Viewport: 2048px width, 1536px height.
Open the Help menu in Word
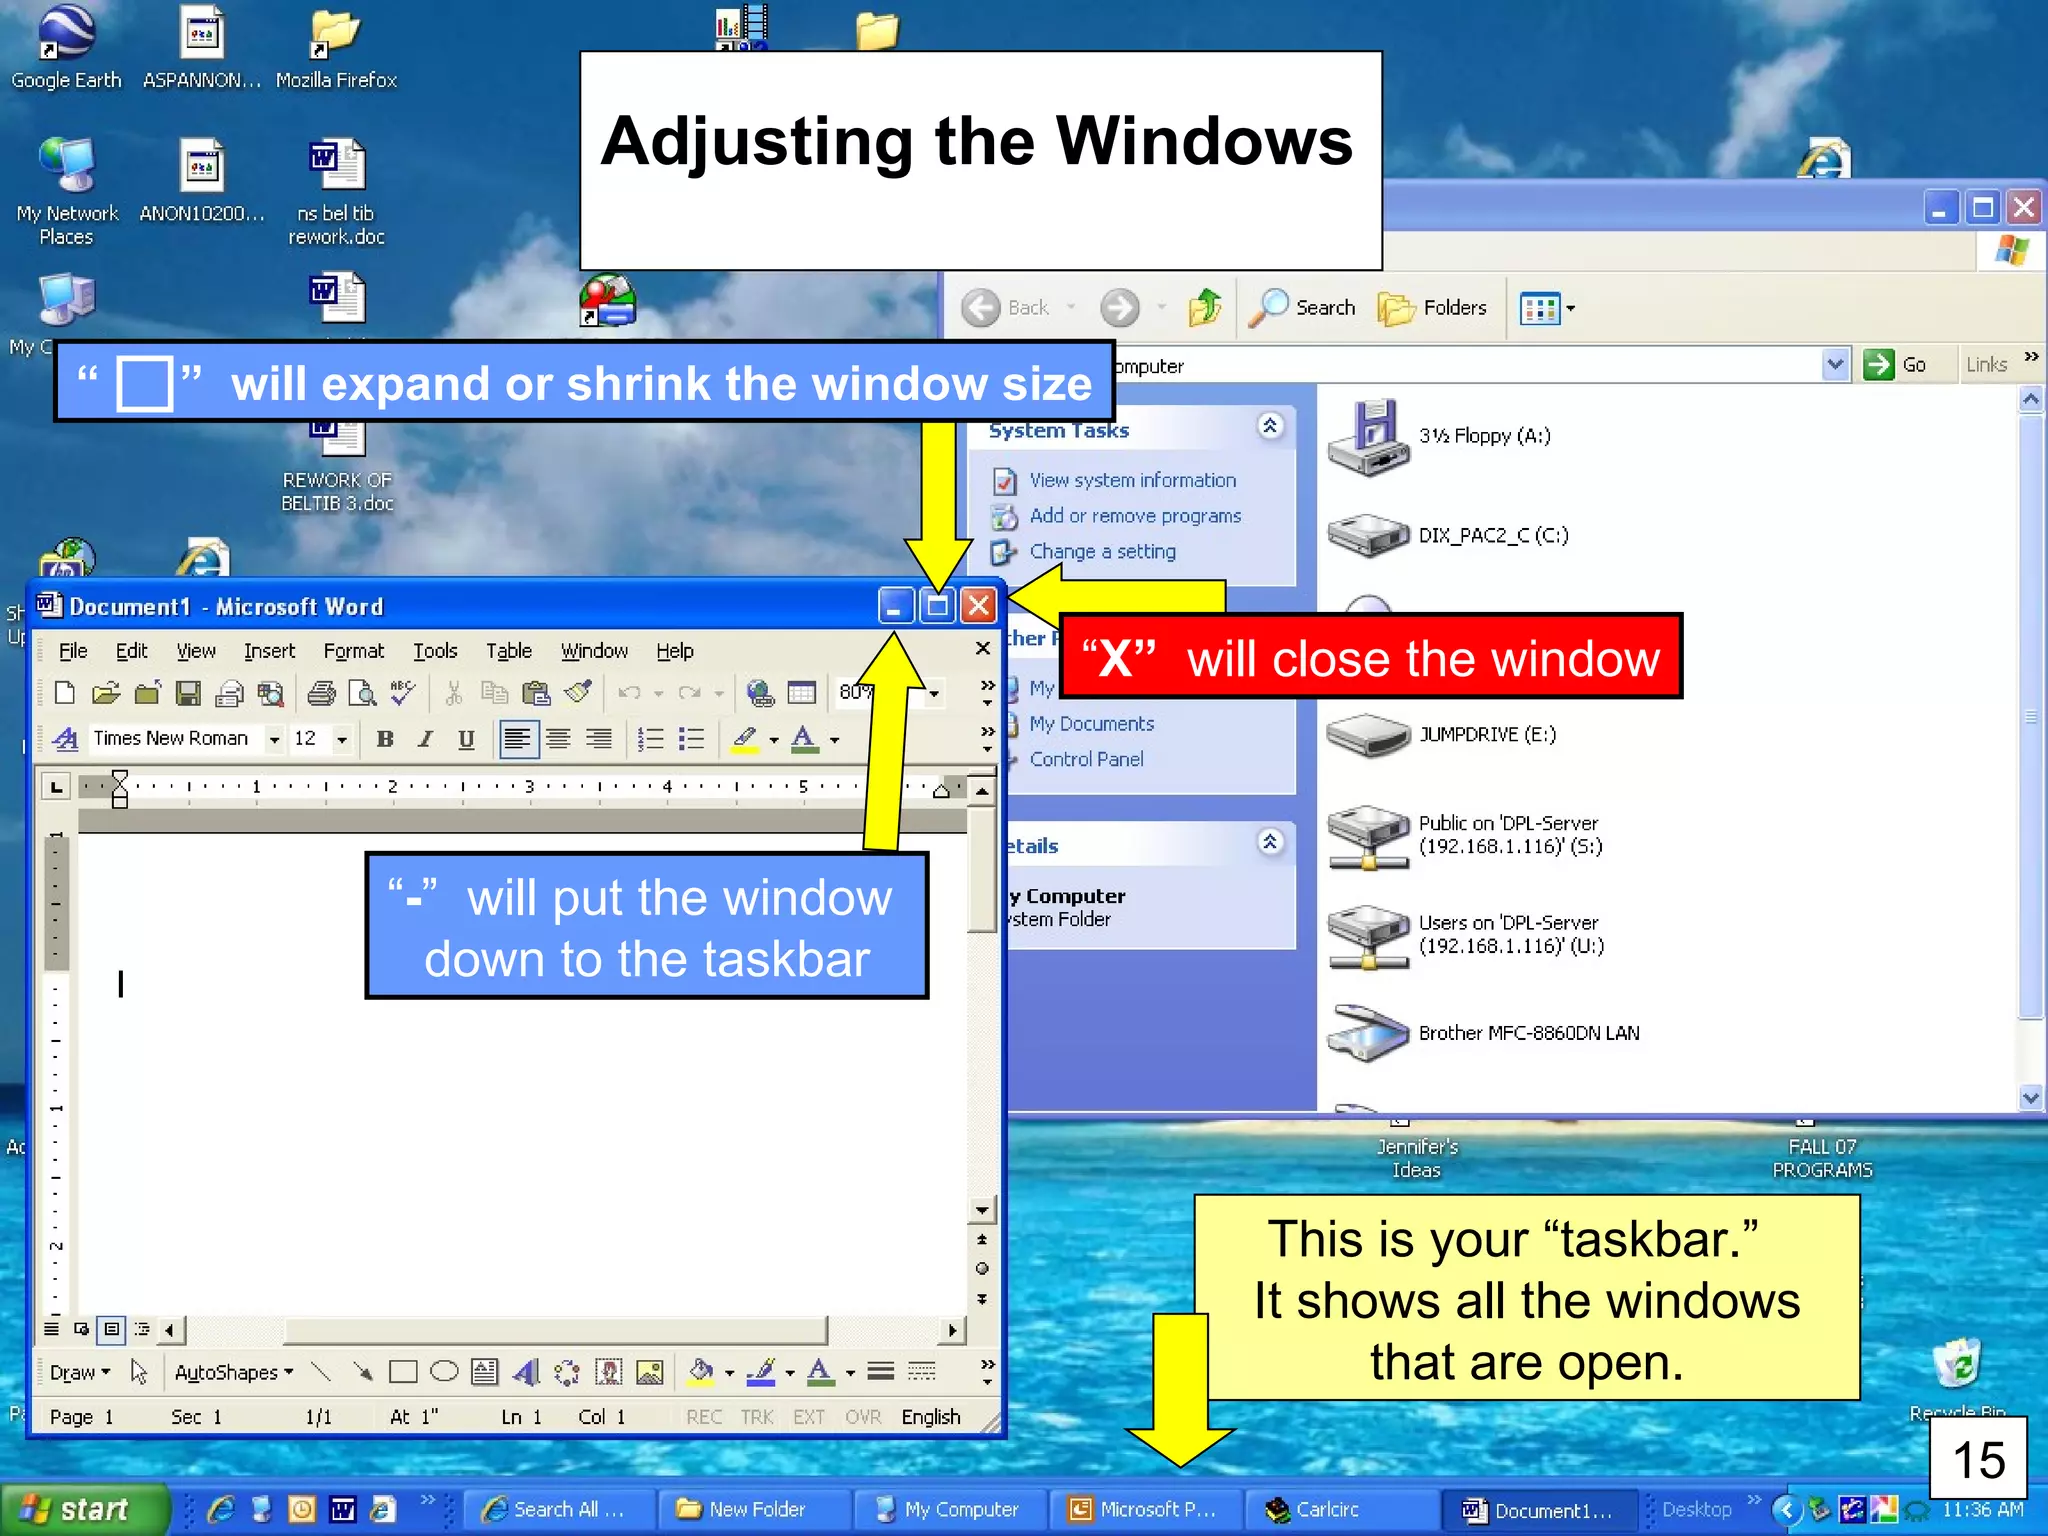click(x=675, y=650)
